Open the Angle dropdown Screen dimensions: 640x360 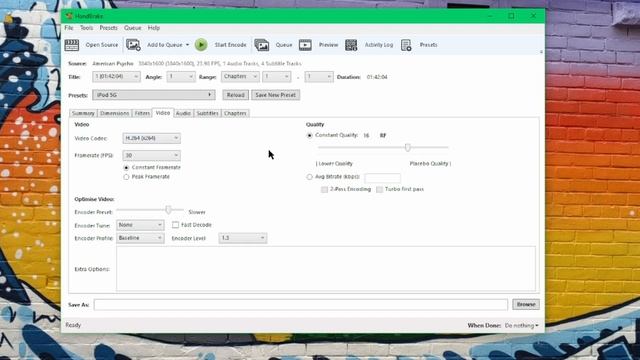(x=181, y=77)
